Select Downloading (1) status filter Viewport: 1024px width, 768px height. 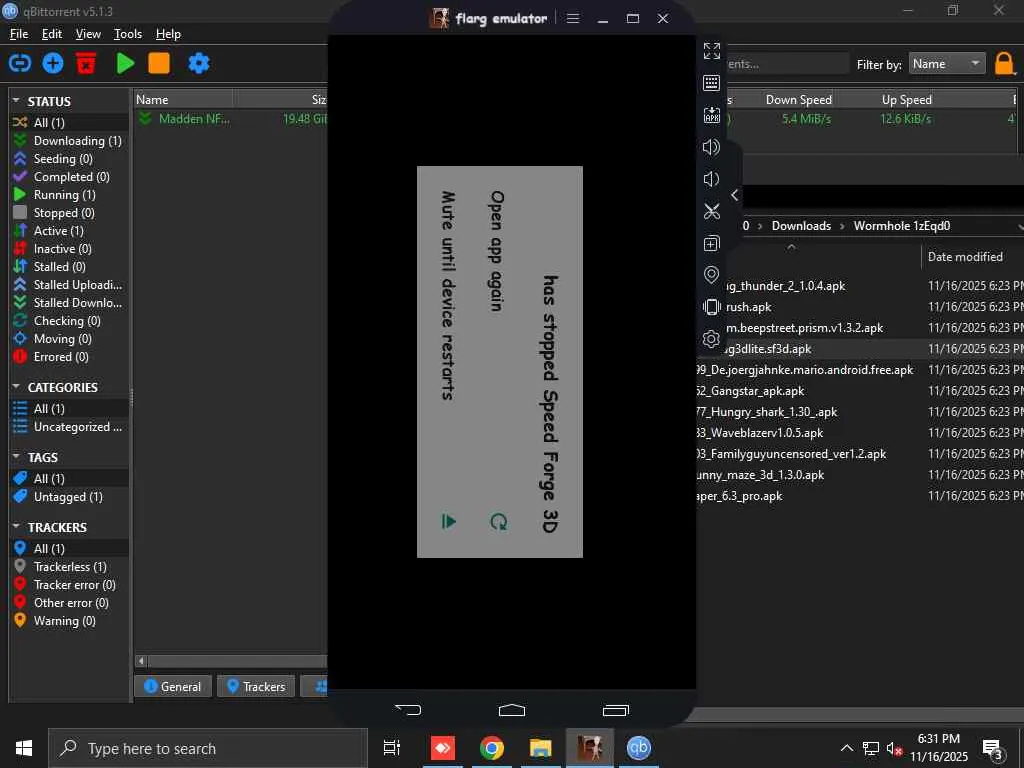click(x=69, y=140)
